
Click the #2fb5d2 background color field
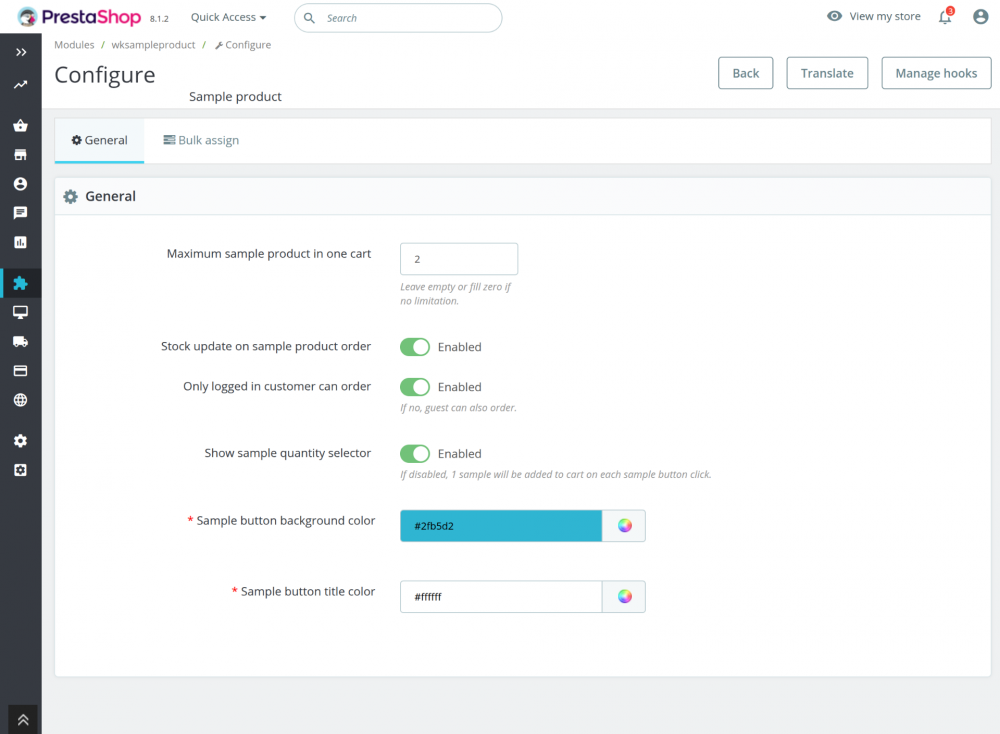(x=501, y=526)
